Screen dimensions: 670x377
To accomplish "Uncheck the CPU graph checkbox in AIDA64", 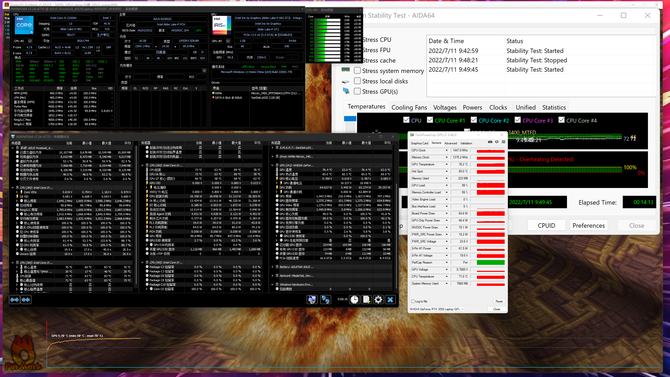I will 406,120.
